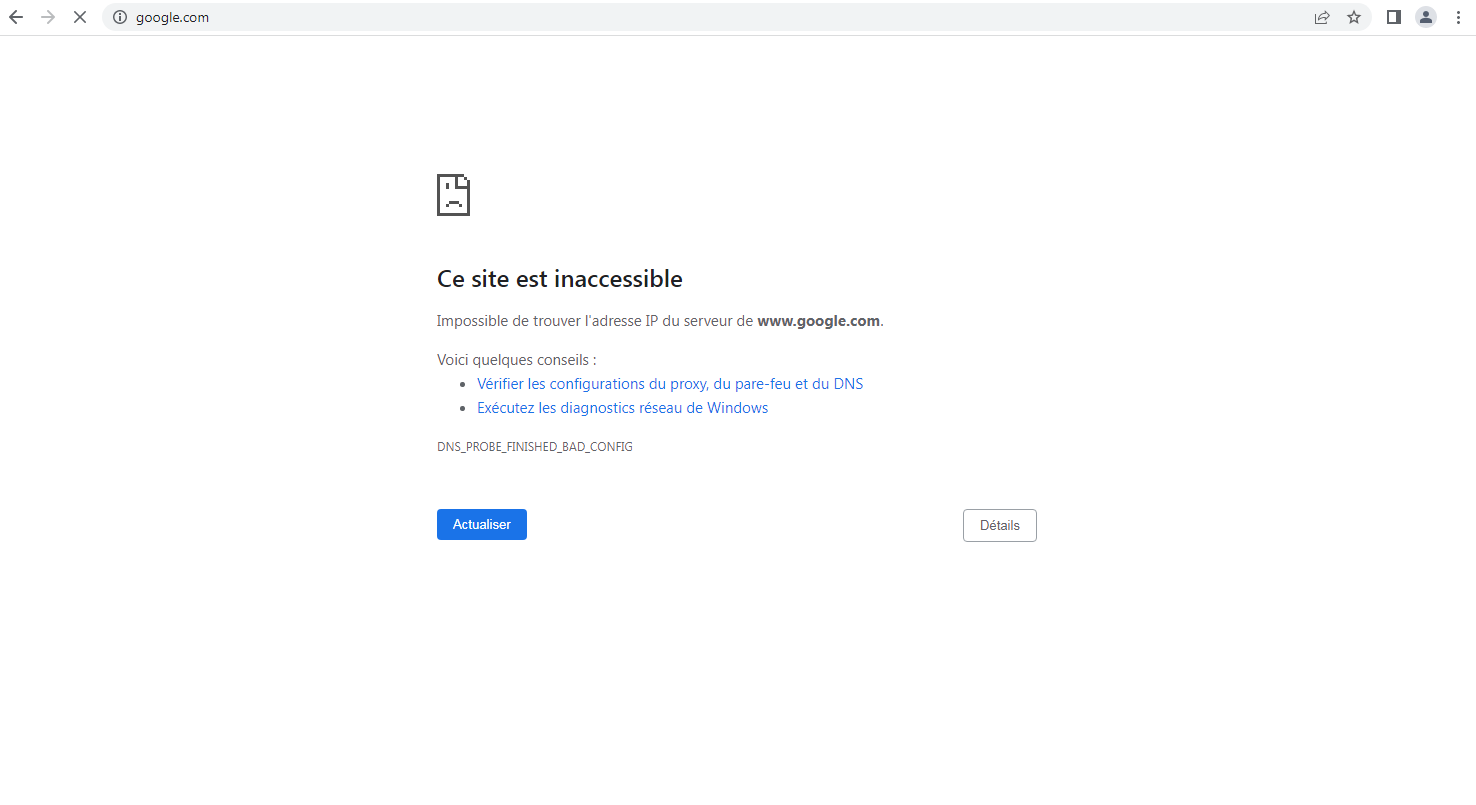Viewport: 1476px width, 805px height.
Task: Run the Windows network diagnostics link
Action: [x=622, y=408]
